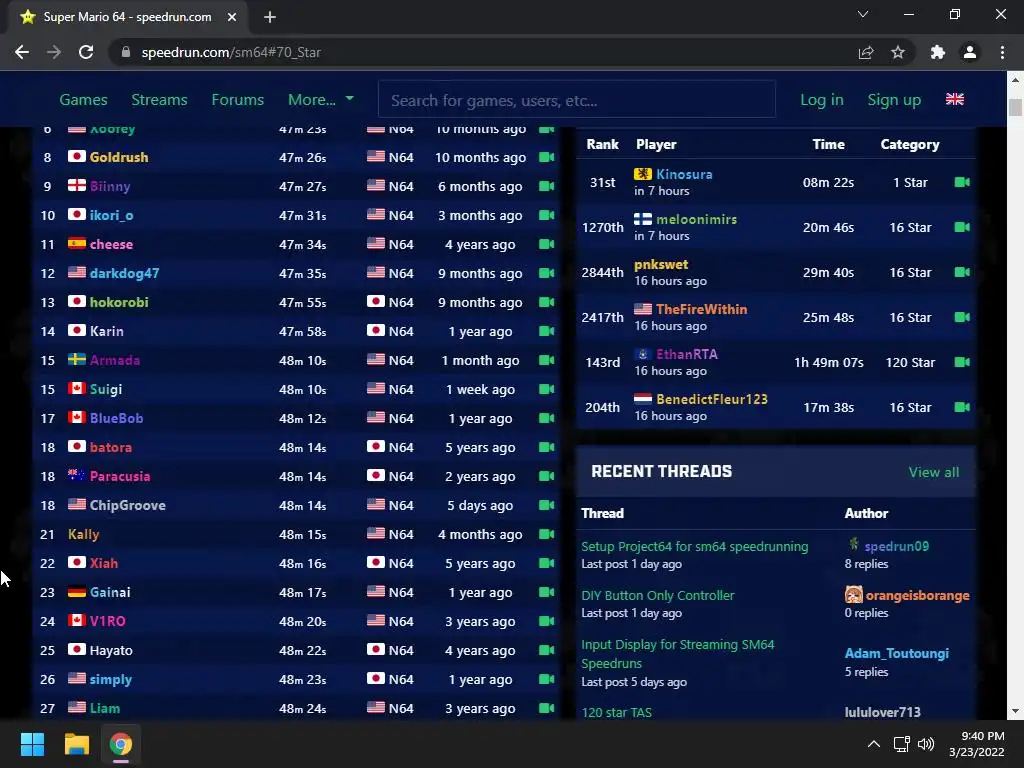The image size is (1024, 768).
Task: Click the share this page icon
Action: (866, 52)
